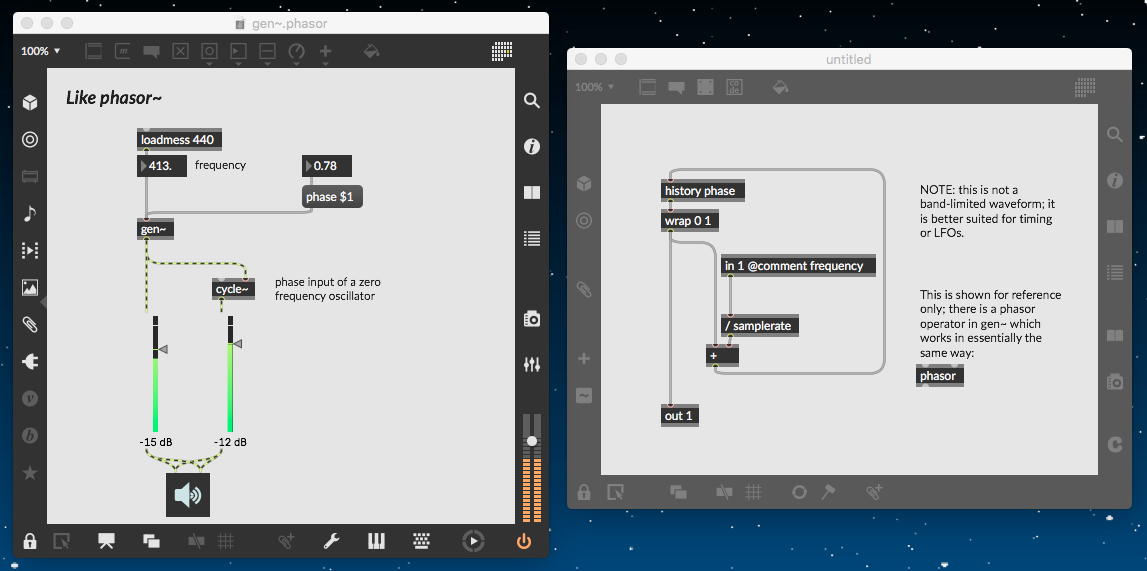Image resolution: width=1147 pixels, height=571 pixels.
Task: Open 100% zoom dropdown in gen~.phasor window
Action: tap(40, 51)
